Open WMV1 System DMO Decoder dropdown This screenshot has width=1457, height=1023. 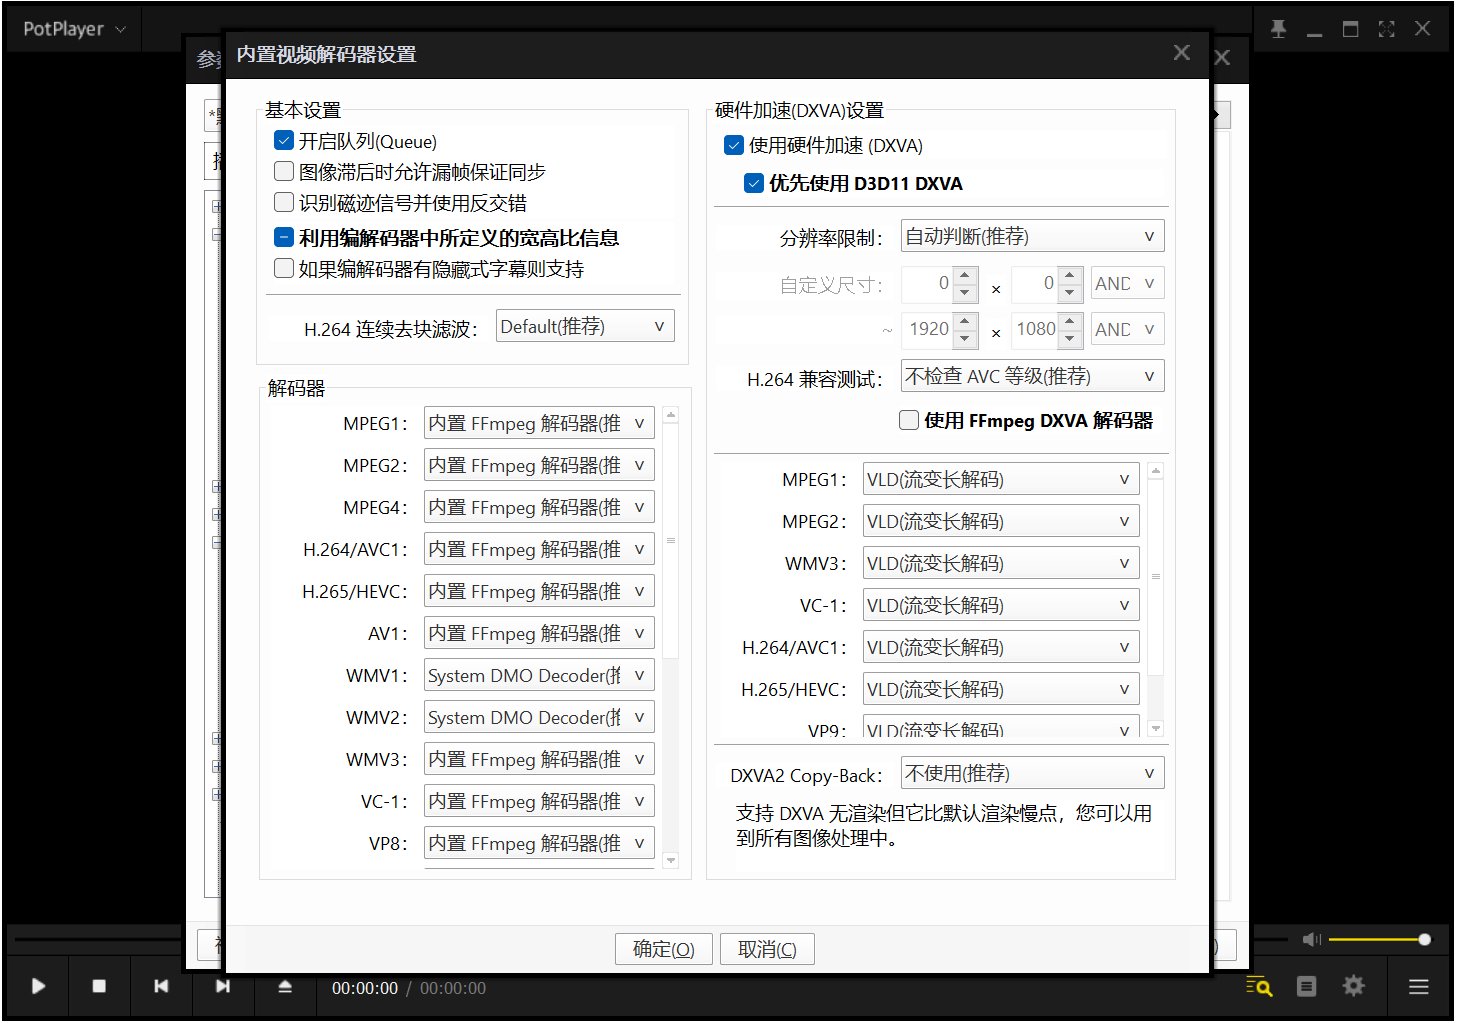point(539,675)
